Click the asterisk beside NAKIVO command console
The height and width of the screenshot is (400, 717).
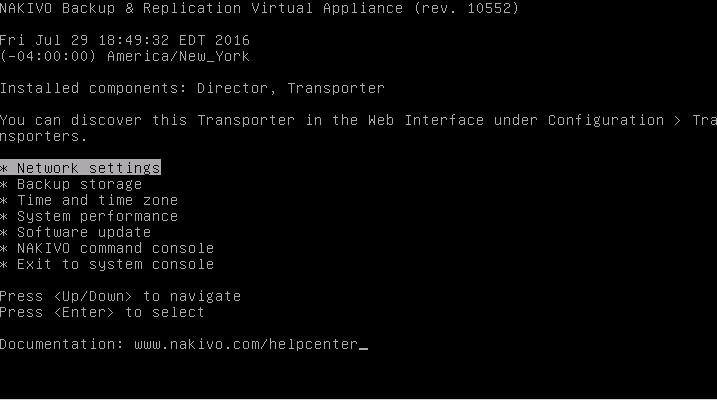click(4, 249)
